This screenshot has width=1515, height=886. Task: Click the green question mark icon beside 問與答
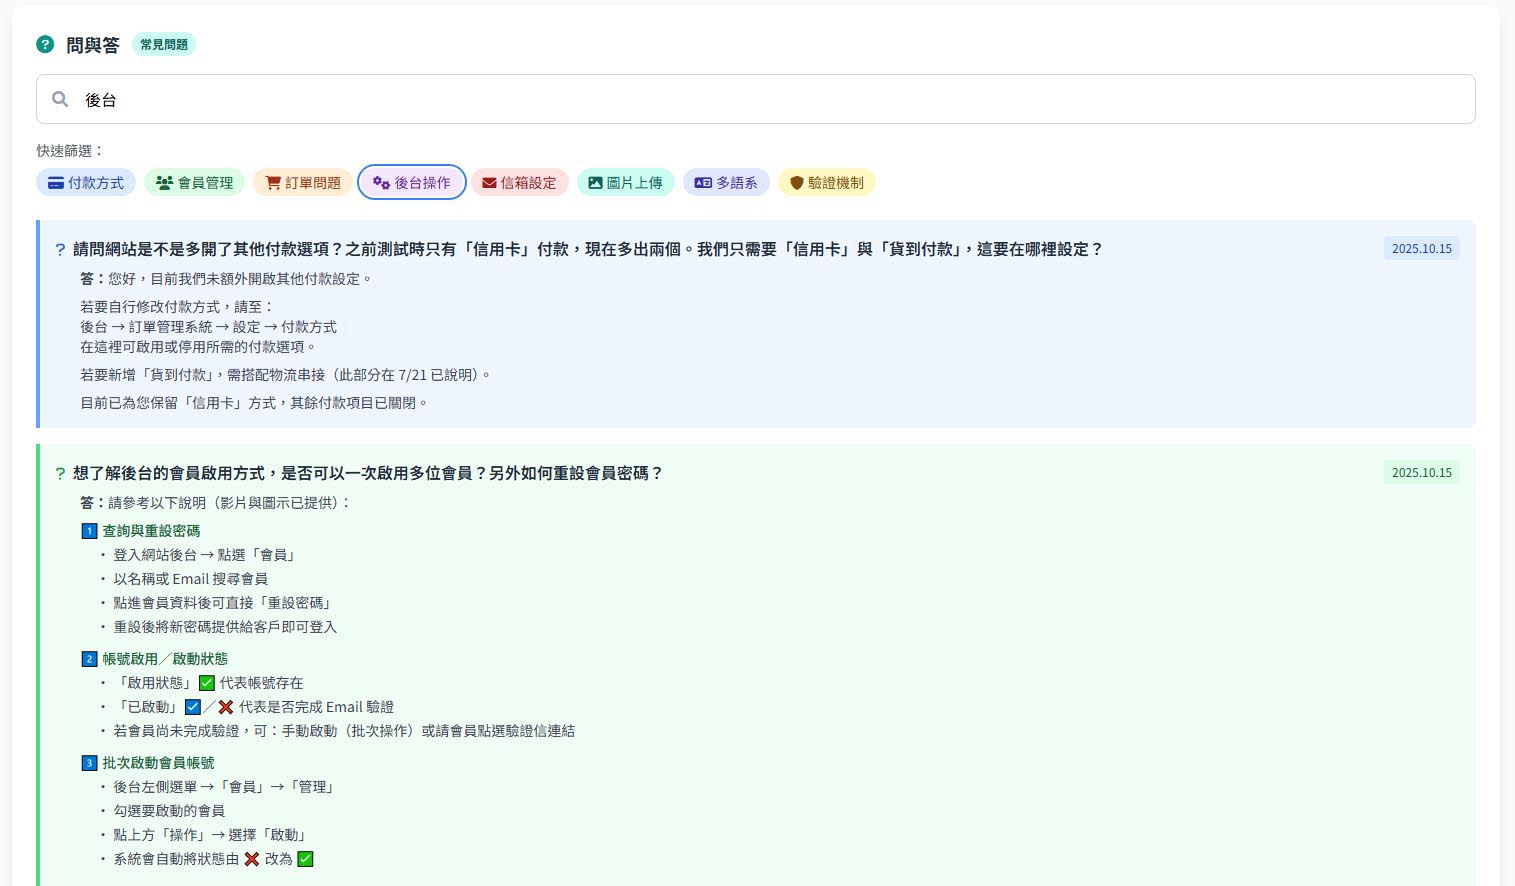pos(45,44)
